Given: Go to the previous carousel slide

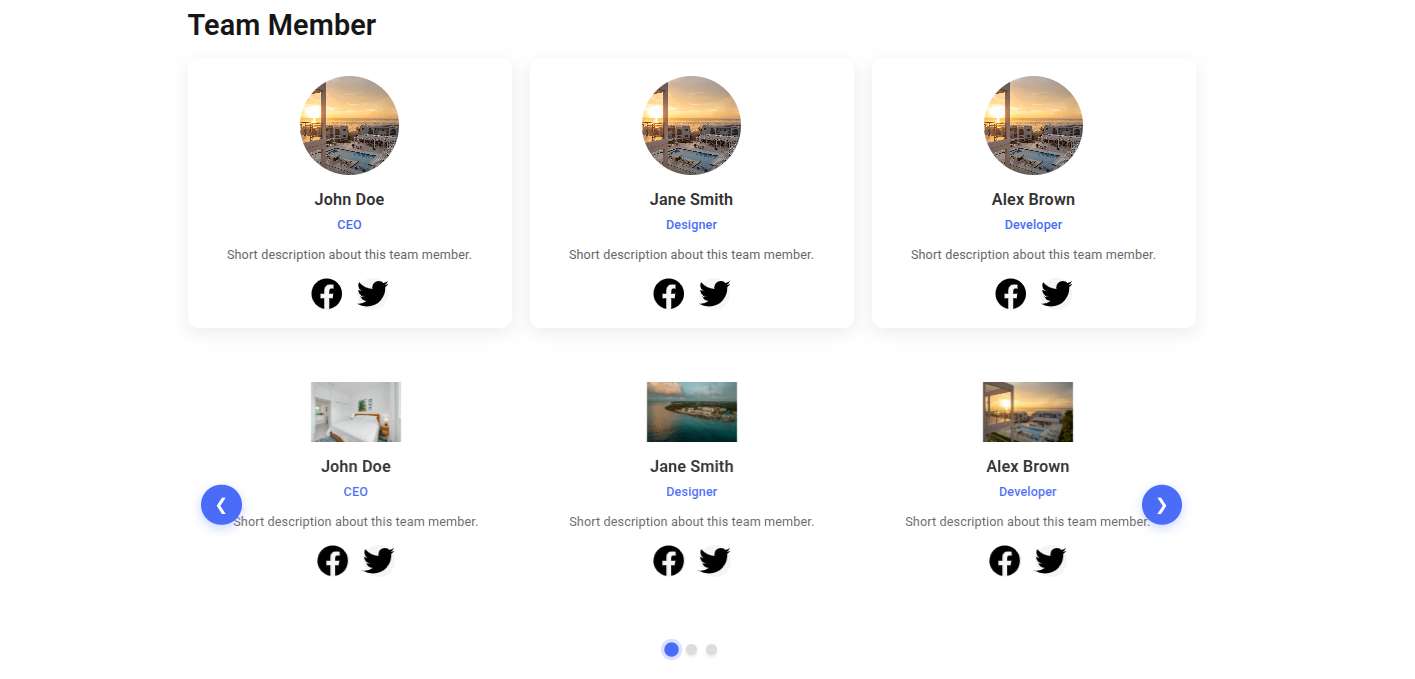Looking at the screenshot, I should (221, 505).
